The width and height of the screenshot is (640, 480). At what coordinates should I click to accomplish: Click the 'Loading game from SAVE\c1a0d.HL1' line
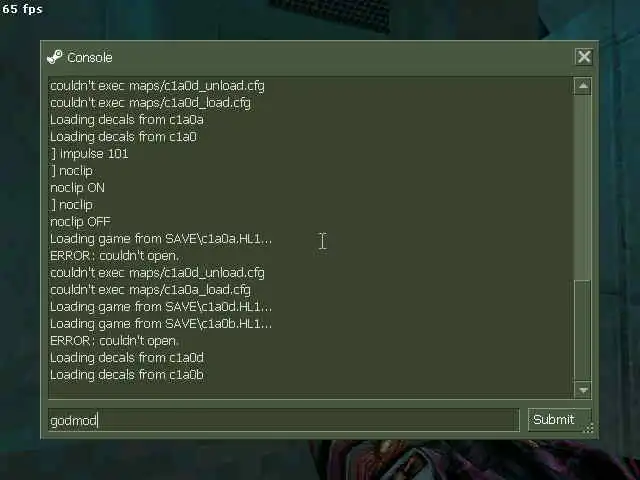tap(161, 307)
